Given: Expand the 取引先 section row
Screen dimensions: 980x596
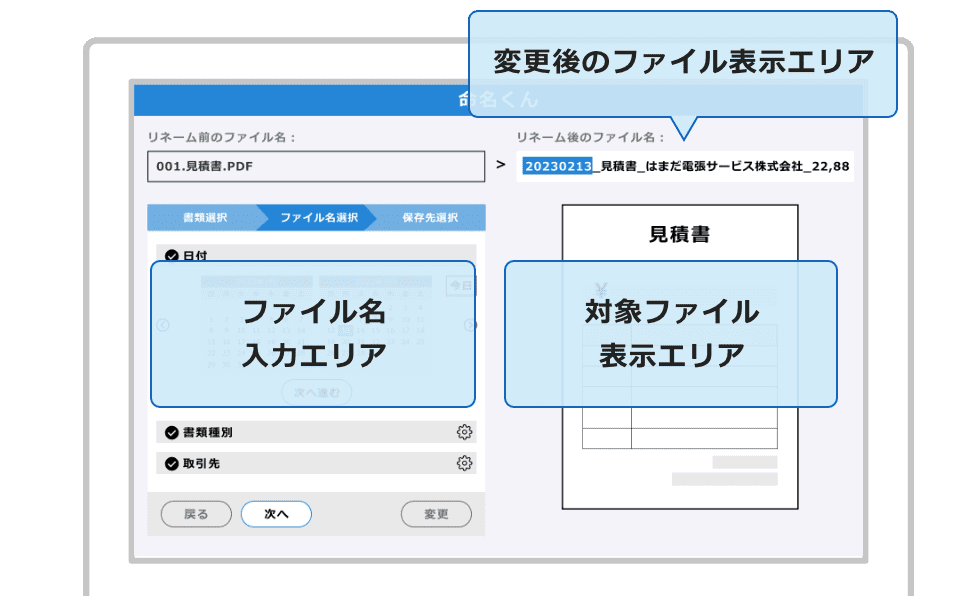Looking at the screenshot, I should (x=316, y=463).
